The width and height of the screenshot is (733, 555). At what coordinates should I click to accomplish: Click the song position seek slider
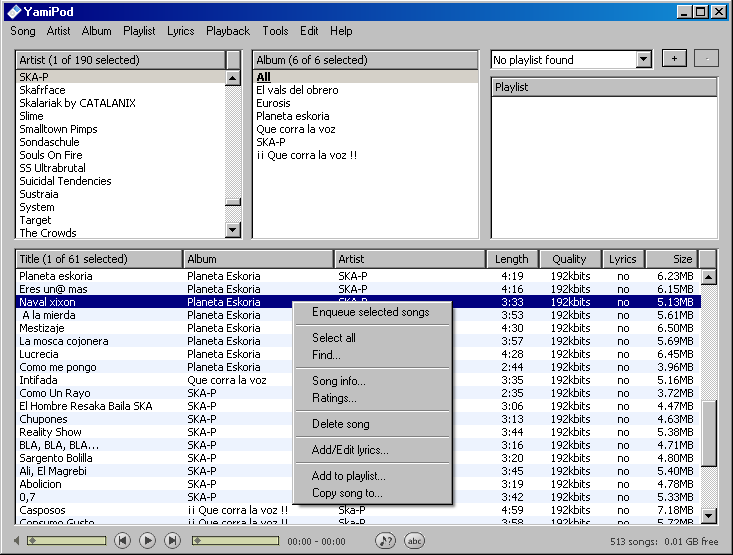click(x=234, y=541)
